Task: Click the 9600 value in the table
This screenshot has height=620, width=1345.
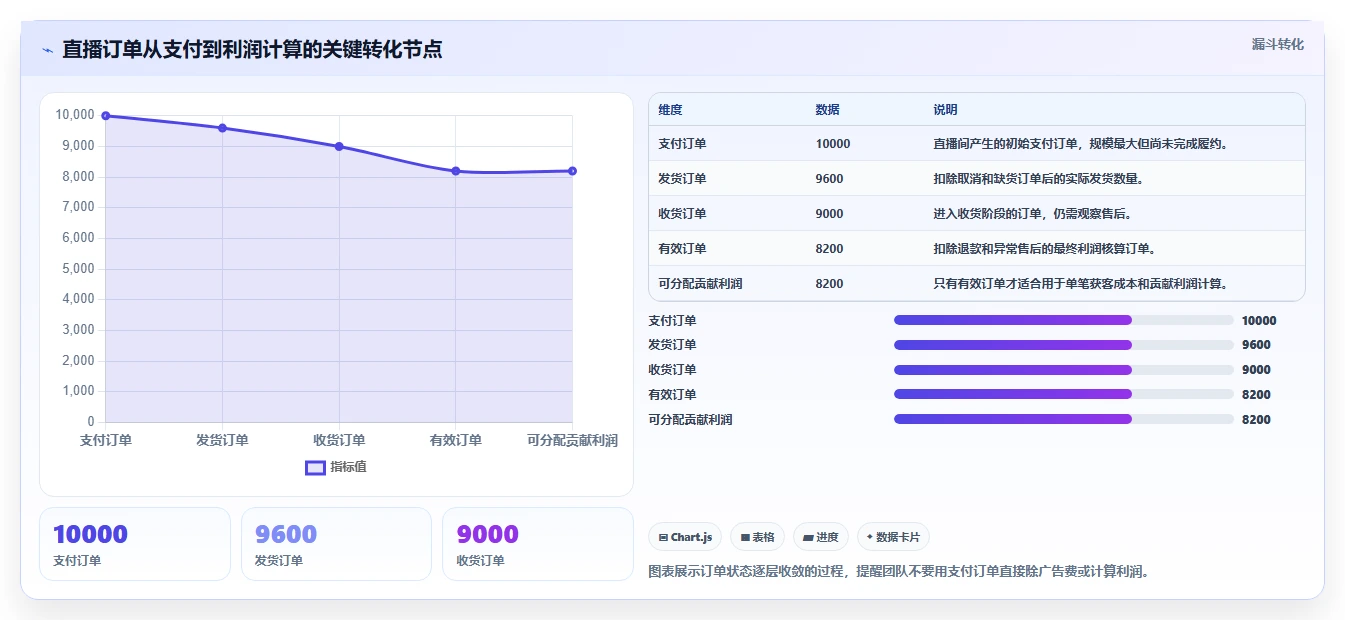Action: 829,179
